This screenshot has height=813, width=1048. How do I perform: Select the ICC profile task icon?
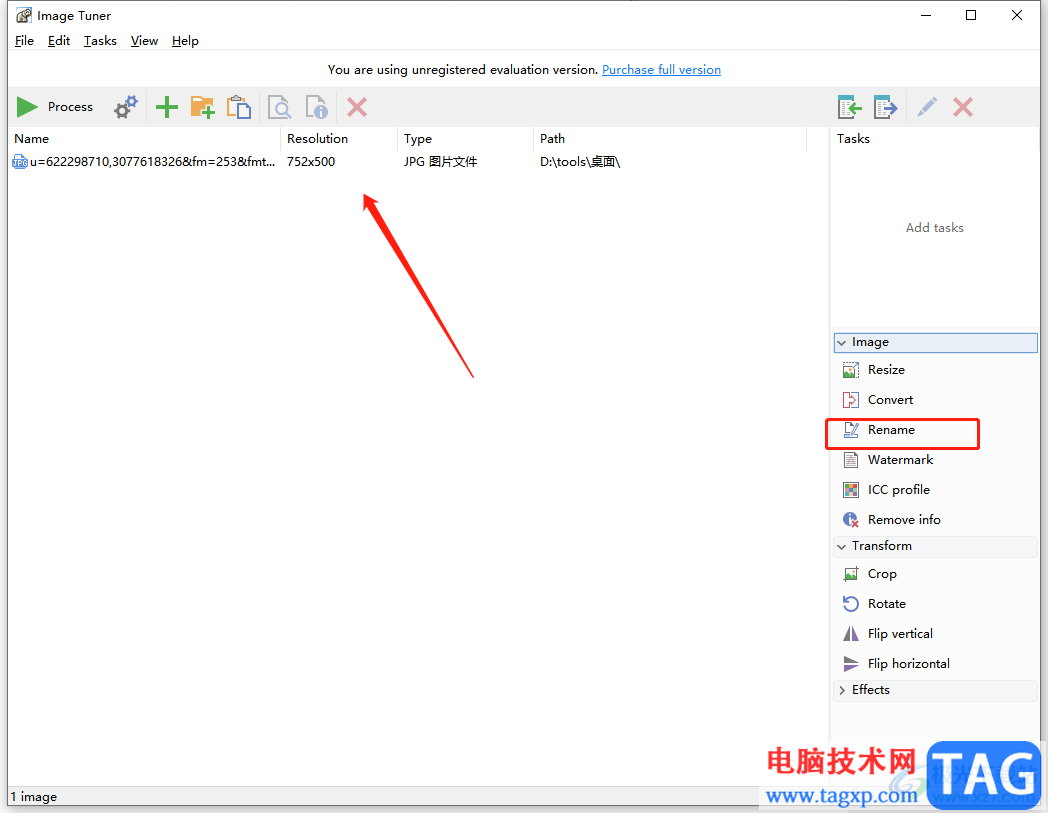pos(850,490)
